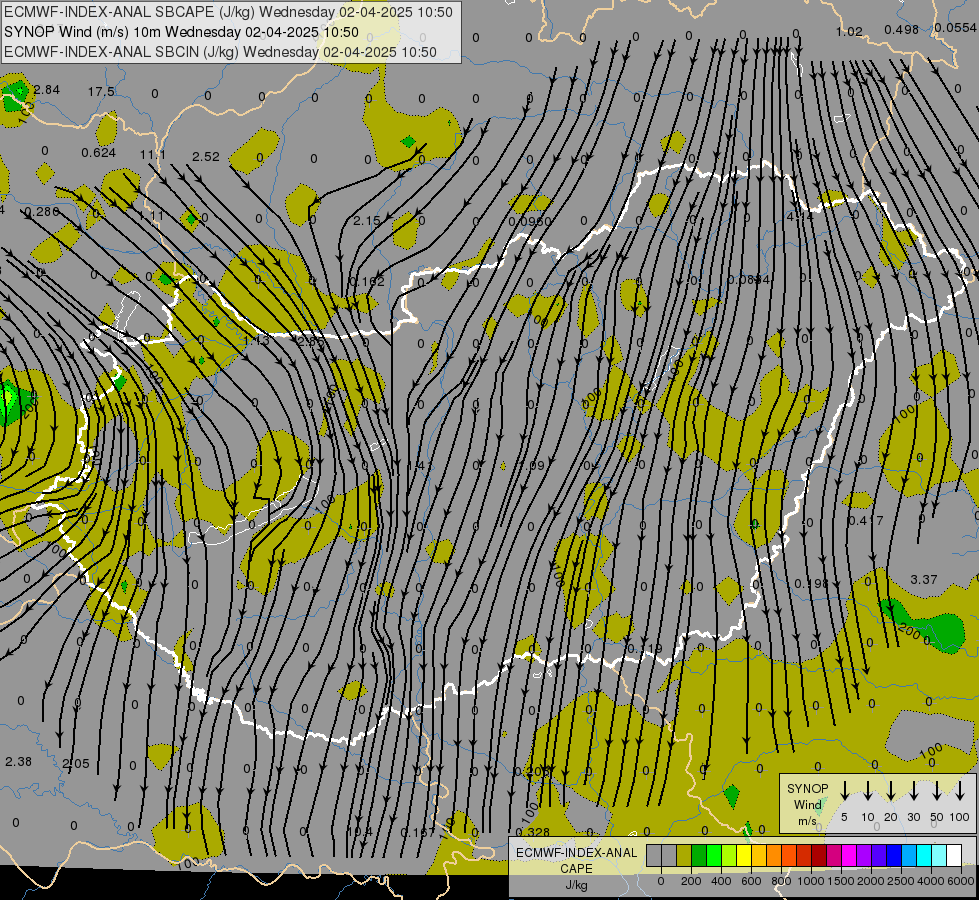This screenshot has width=979, height=900.
Task: Click the J/kg unit label in legend
Action: 576,885
